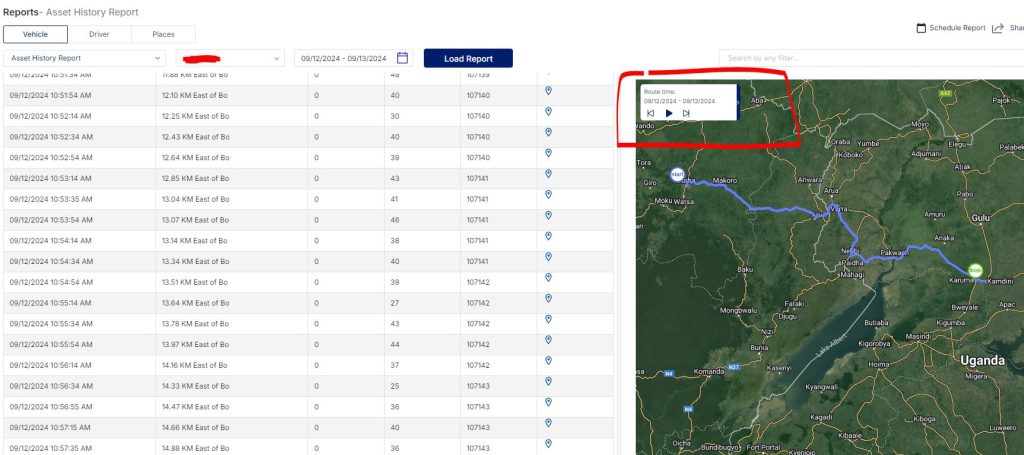Click the Share icon at top right
Screen dimensions: 1024x455
pyautogui.click(x=997, y=28)
